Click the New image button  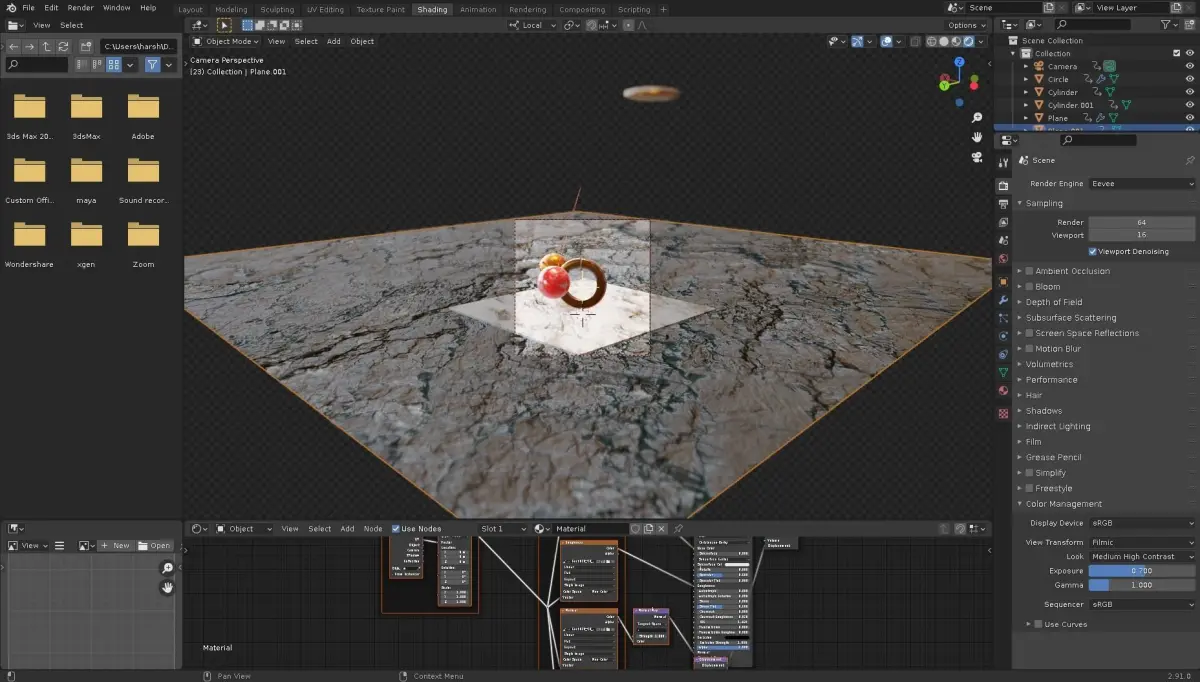(115, 546)
